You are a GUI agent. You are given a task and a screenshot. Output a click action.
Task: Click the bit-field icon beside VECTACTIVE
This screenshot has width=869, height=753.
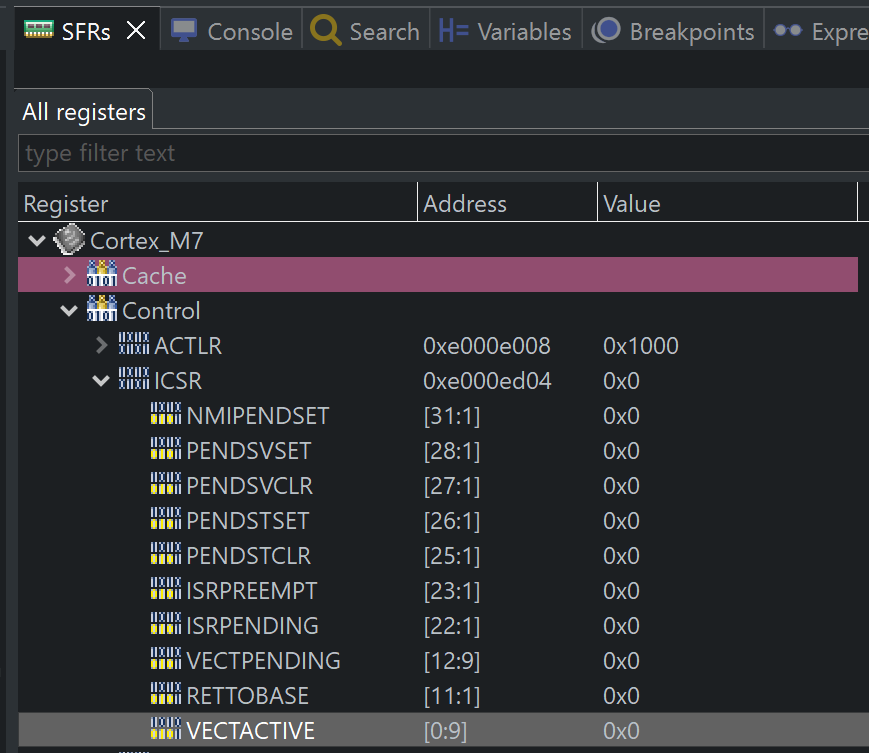(x=165, y=730)
